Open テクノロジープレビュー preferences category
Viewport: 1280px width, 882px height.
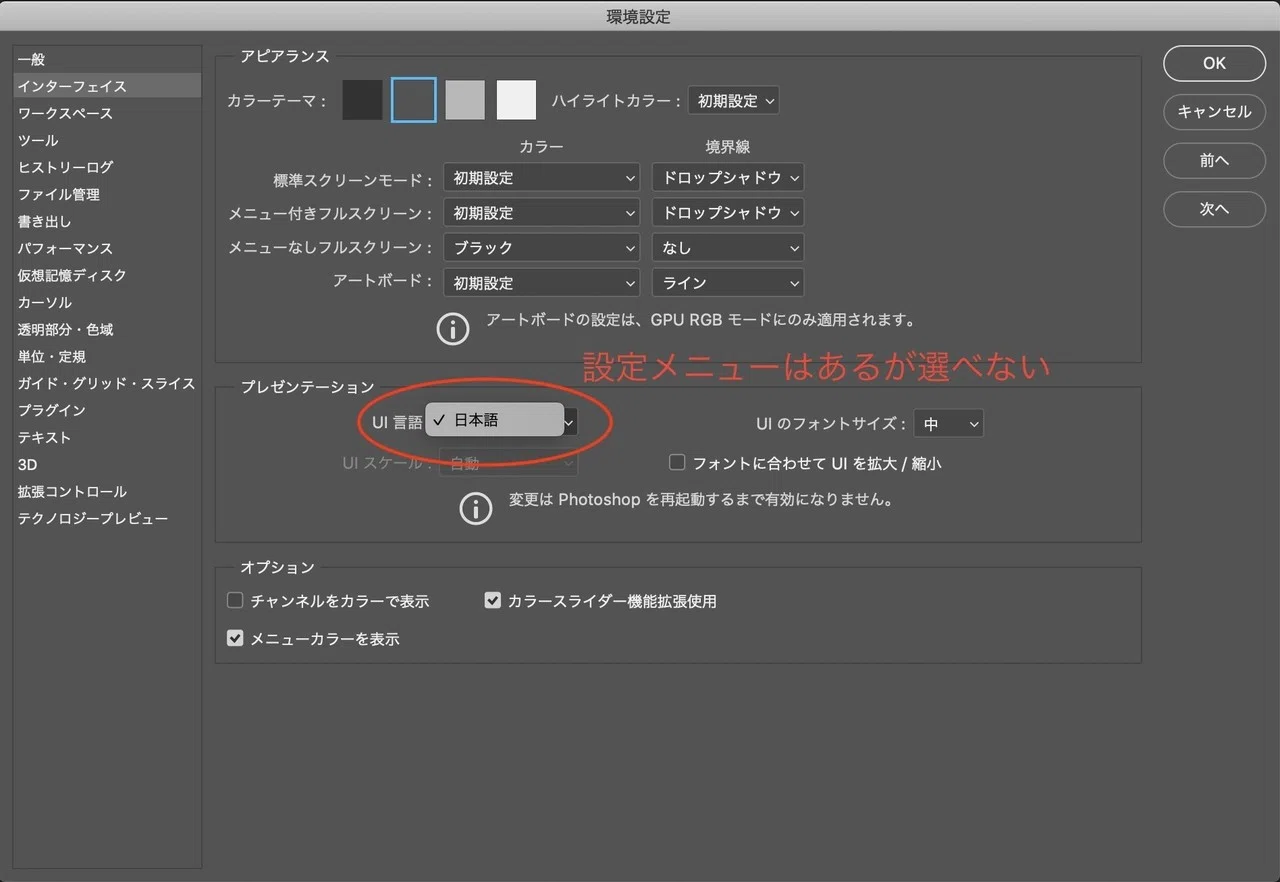[107, 519]
